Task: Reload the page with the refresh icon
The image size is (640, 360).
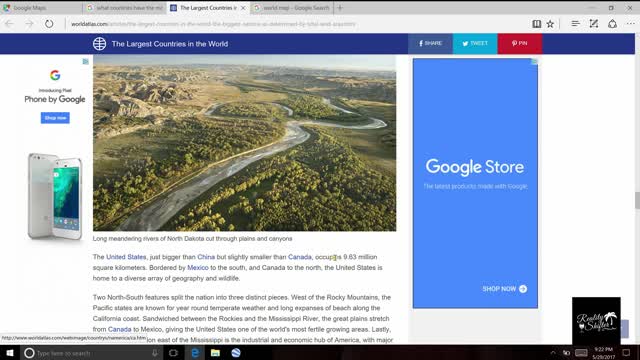Action: click(49, 24)
